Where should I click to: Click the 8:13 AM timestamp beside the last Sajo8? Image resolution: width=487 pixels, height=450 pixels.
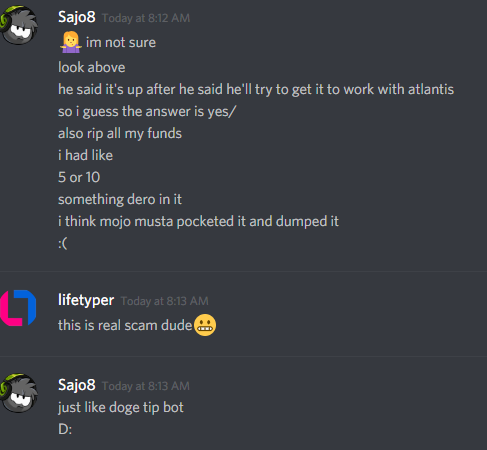(146, 386)
